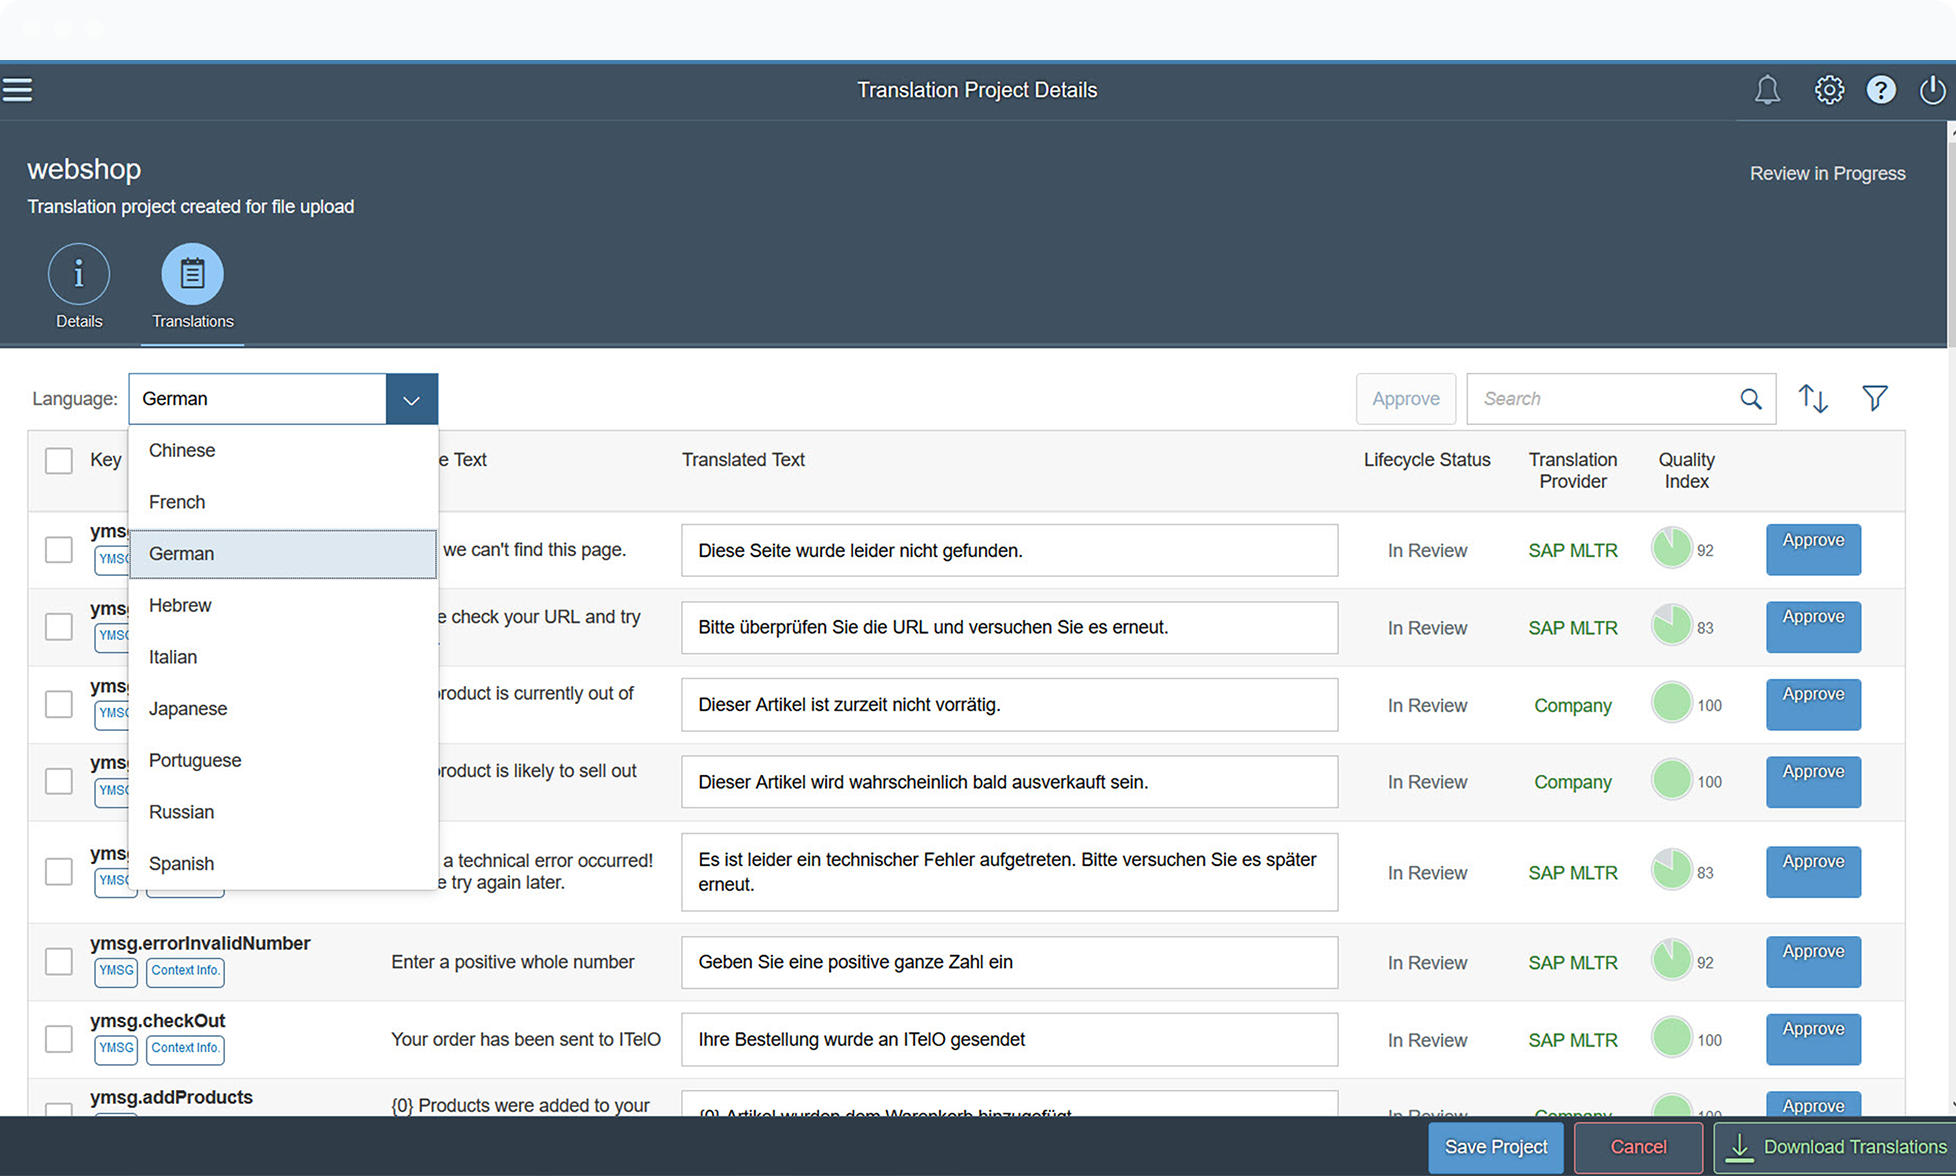Click the quality index gauge showing 83
Image resolution: width=1956 pixels, height=1176 pixels.
[x=1670, y=626]
